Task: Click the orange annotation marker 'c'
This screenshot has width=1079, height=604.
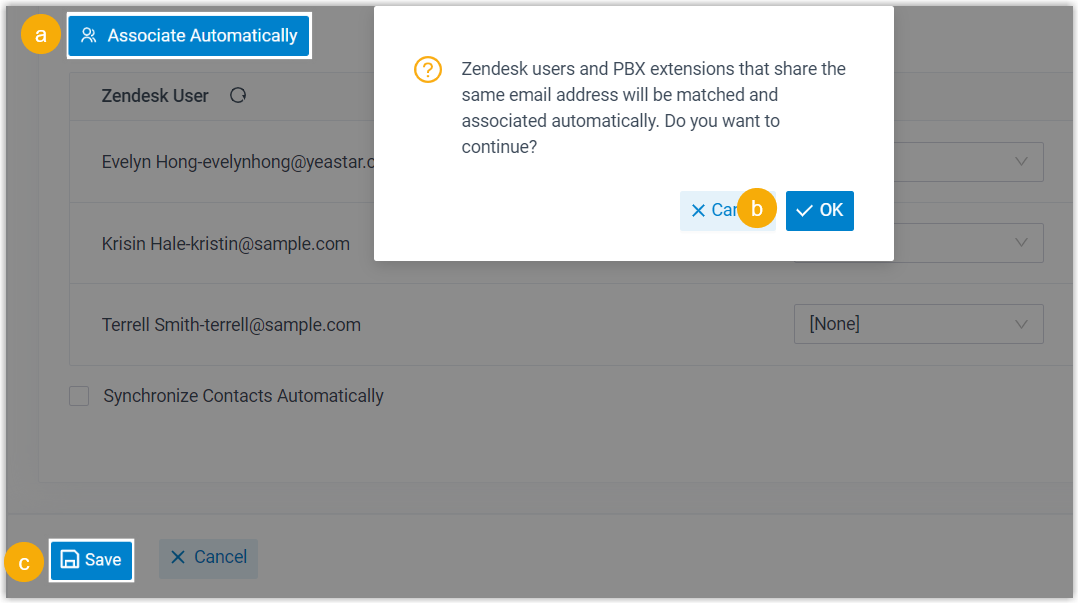Action: point(24,561)
